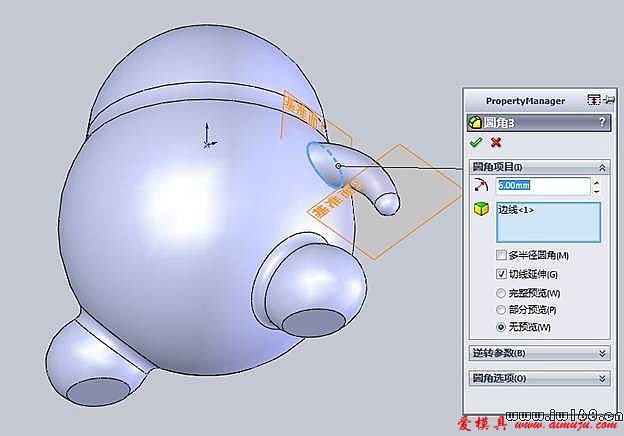Expand the 圆角选项 section
Viewport: 624px width, 436px height.
pos(601,378)
